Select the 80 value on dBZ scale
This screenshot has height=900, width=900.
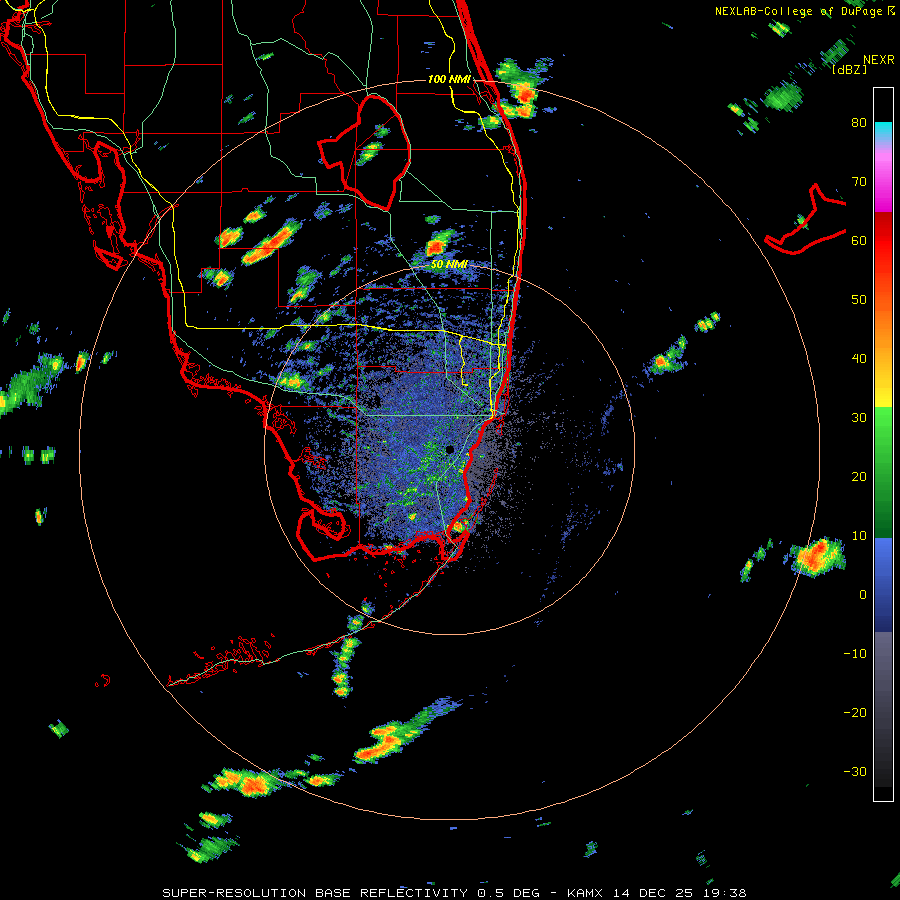pos(859,123)
